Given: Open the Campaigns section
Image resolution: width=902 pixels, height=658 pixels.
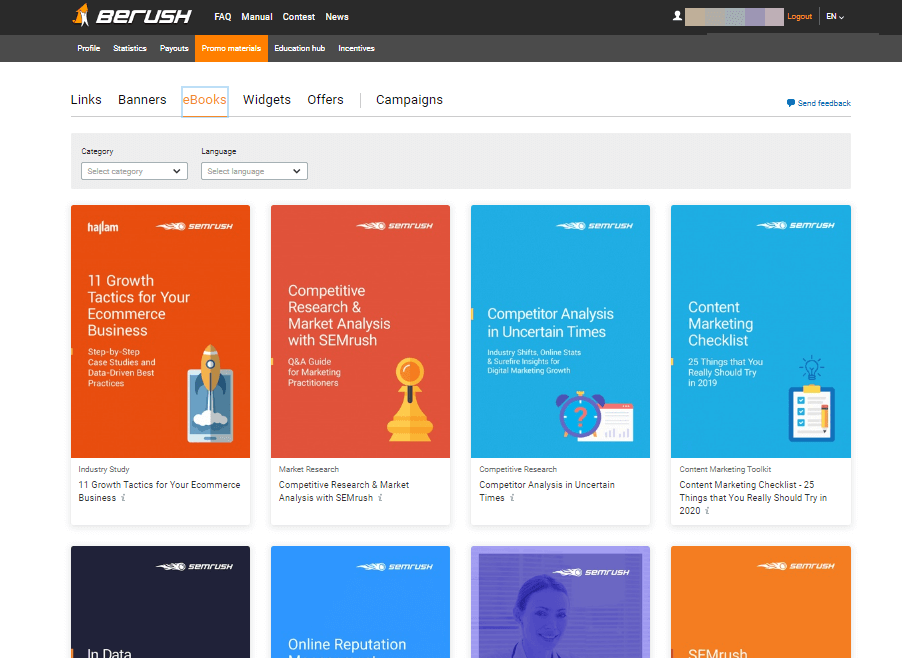Looking at the screenshot, I should pyautogui.click(x=409, y=100).
